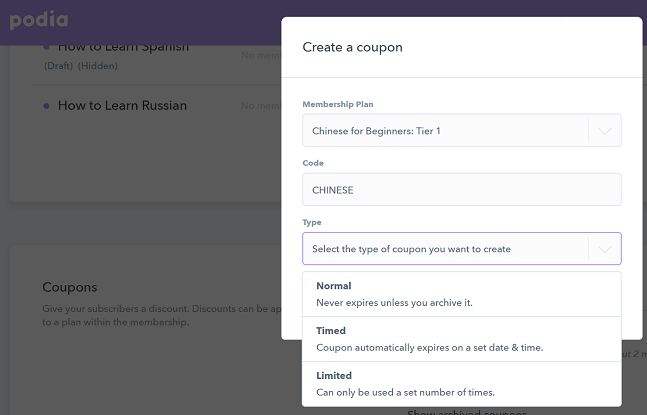Click the (Hidden) status label
Image resolution: width=647 pixels, height=415 pixels.
[x=98, y=66]
